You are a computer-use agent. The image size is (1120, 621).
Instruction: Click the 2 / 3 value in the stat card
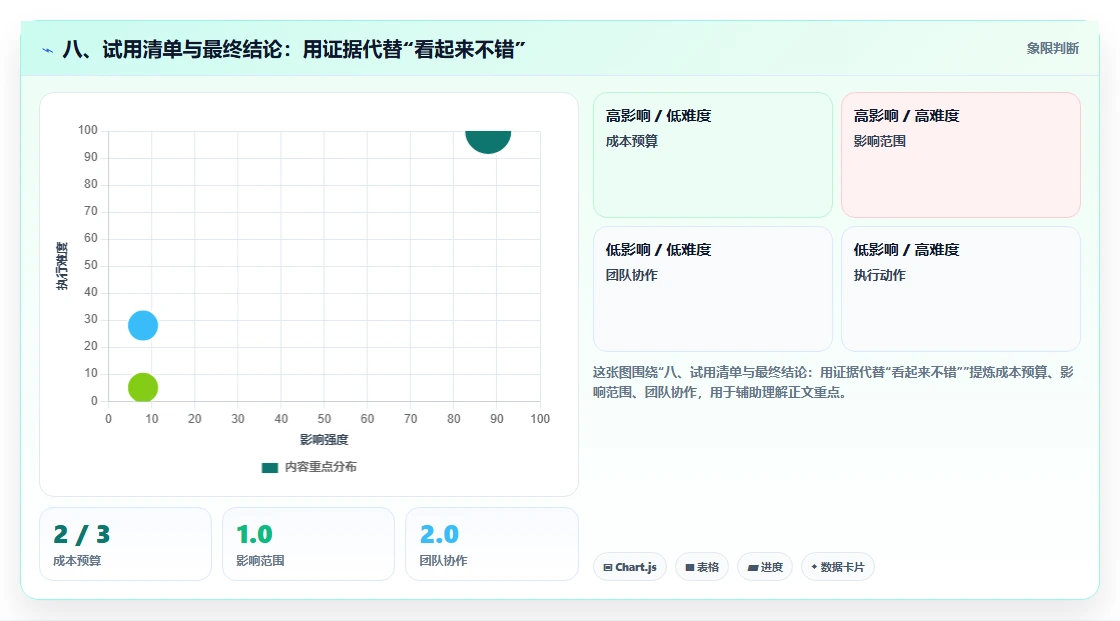point(82,535)
